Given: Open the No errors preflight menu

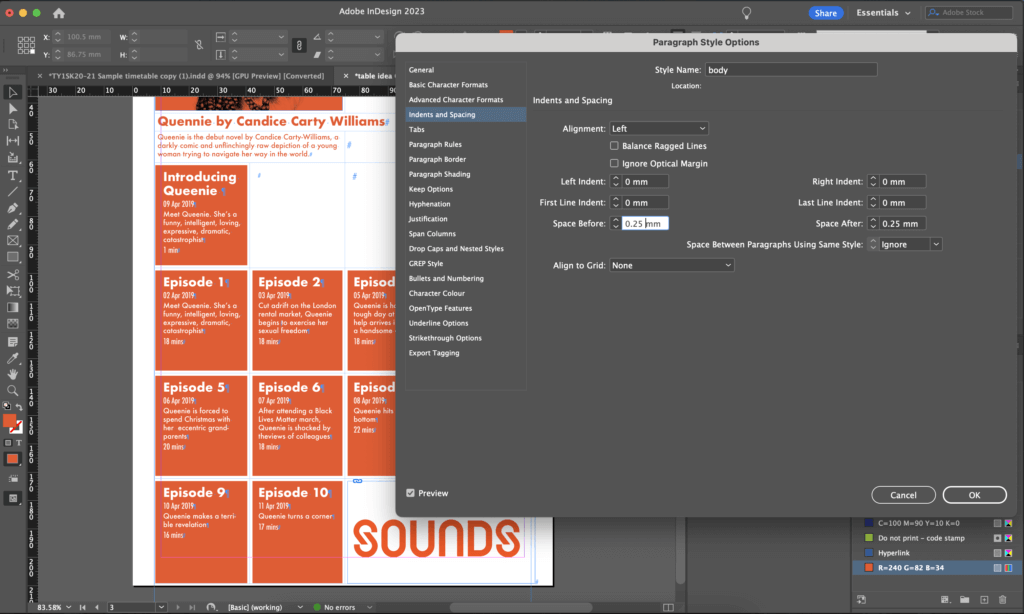Looking at the screenshot, I should tap(370, 607).
